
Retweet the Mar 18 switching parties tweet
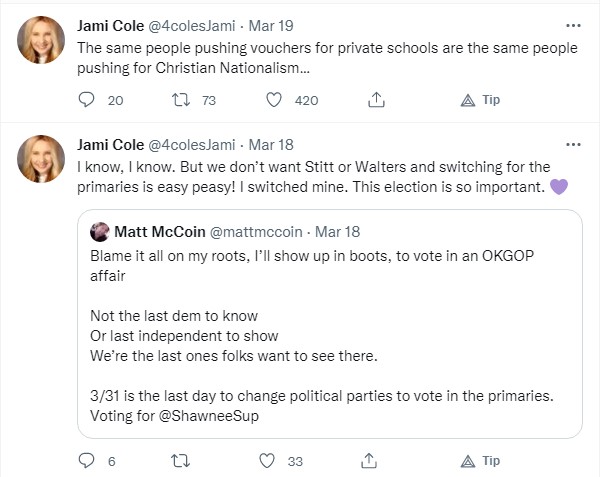pos(182,461)
